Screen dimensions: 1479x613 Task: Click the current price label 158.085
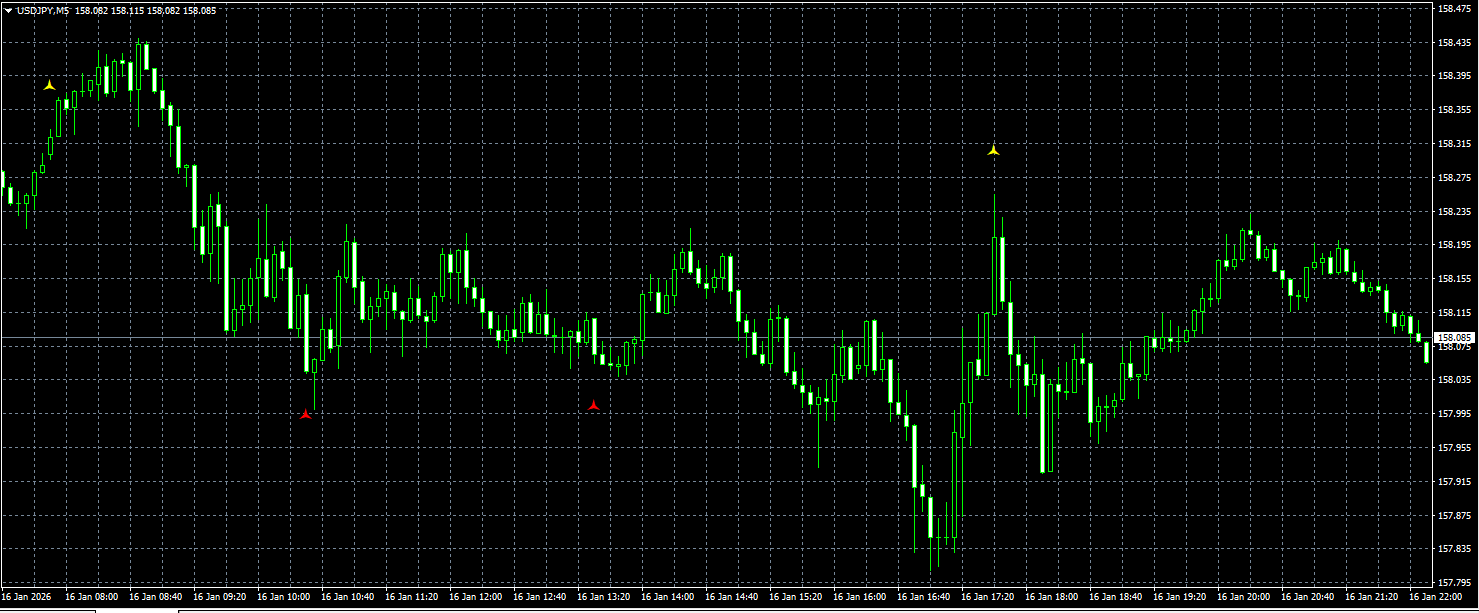pyautogui.click(x=1456, y=338)
